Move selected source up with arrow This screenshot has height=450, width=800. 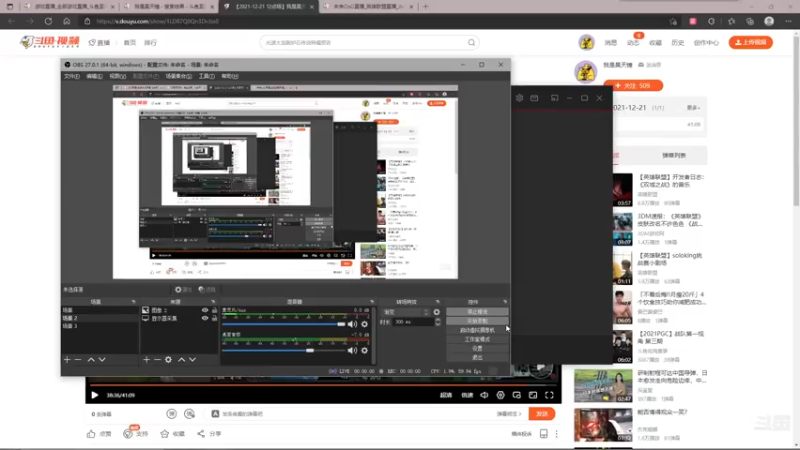[x=182, y=360]
